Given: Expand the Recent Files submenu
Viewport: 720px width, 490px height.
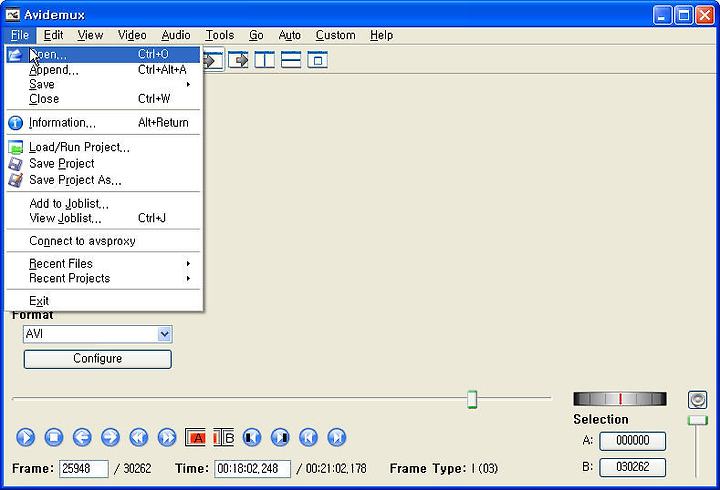Looking at the screenshot, I should click(x=103, y=264).
